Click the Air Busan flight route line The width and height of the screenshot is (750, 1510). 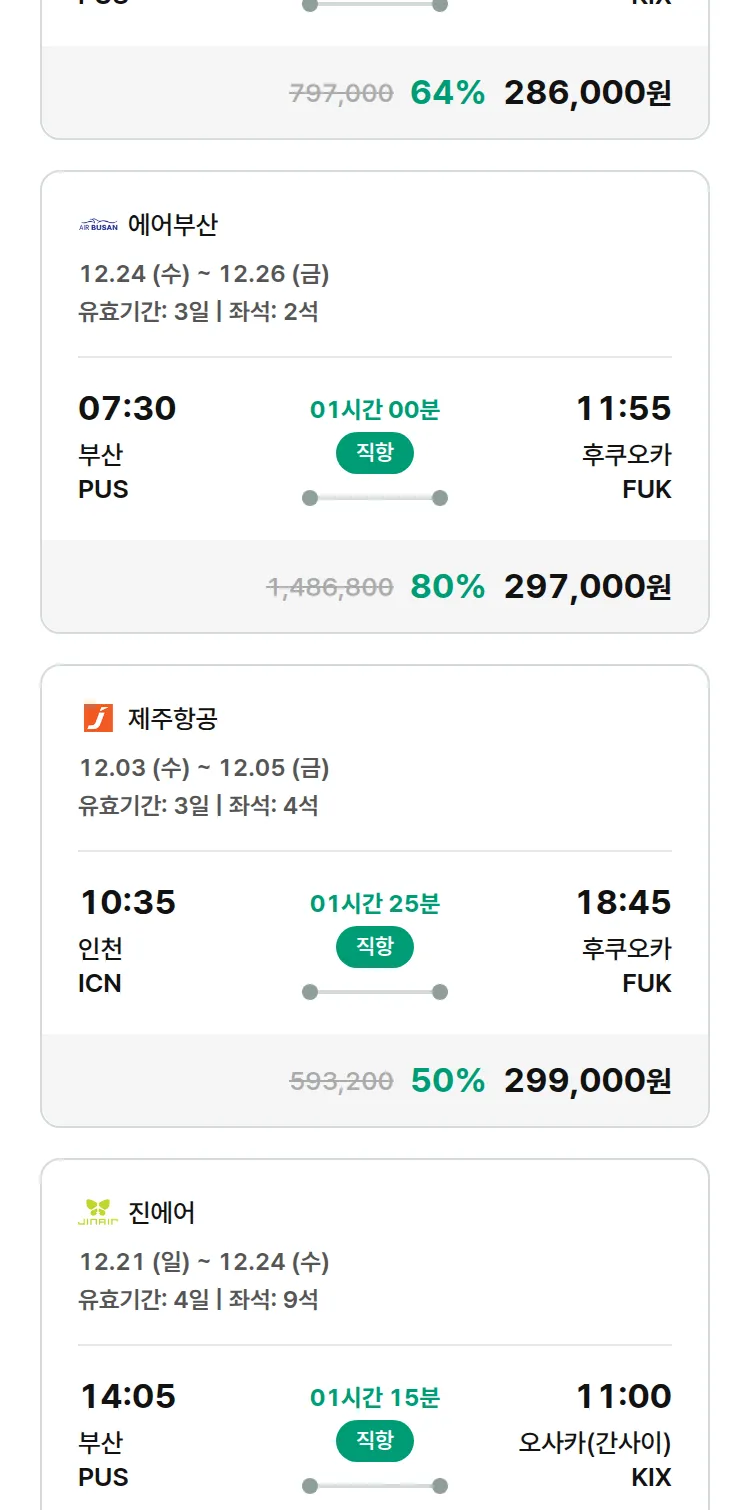[375, 498]
